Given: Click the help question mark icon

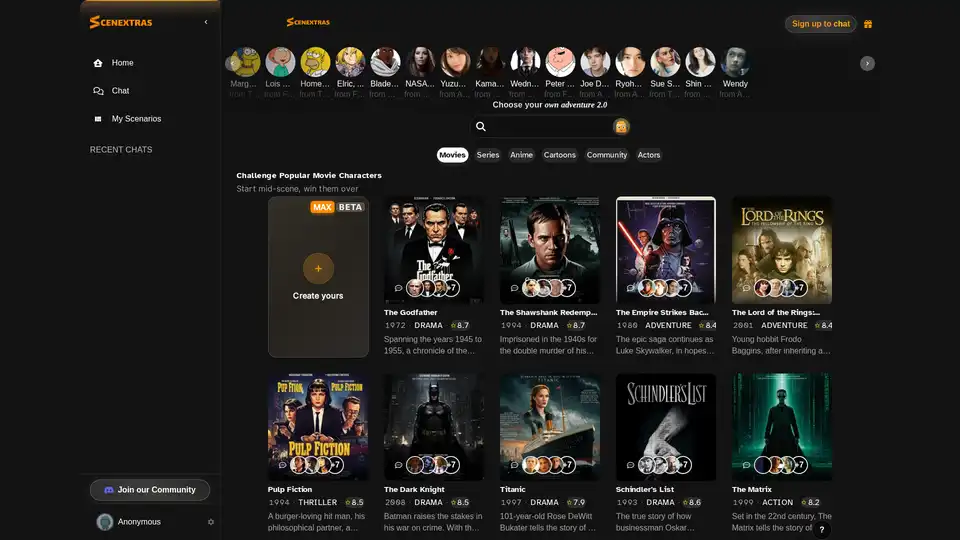Looking at the screenshot, I should [x=822, y=530].
